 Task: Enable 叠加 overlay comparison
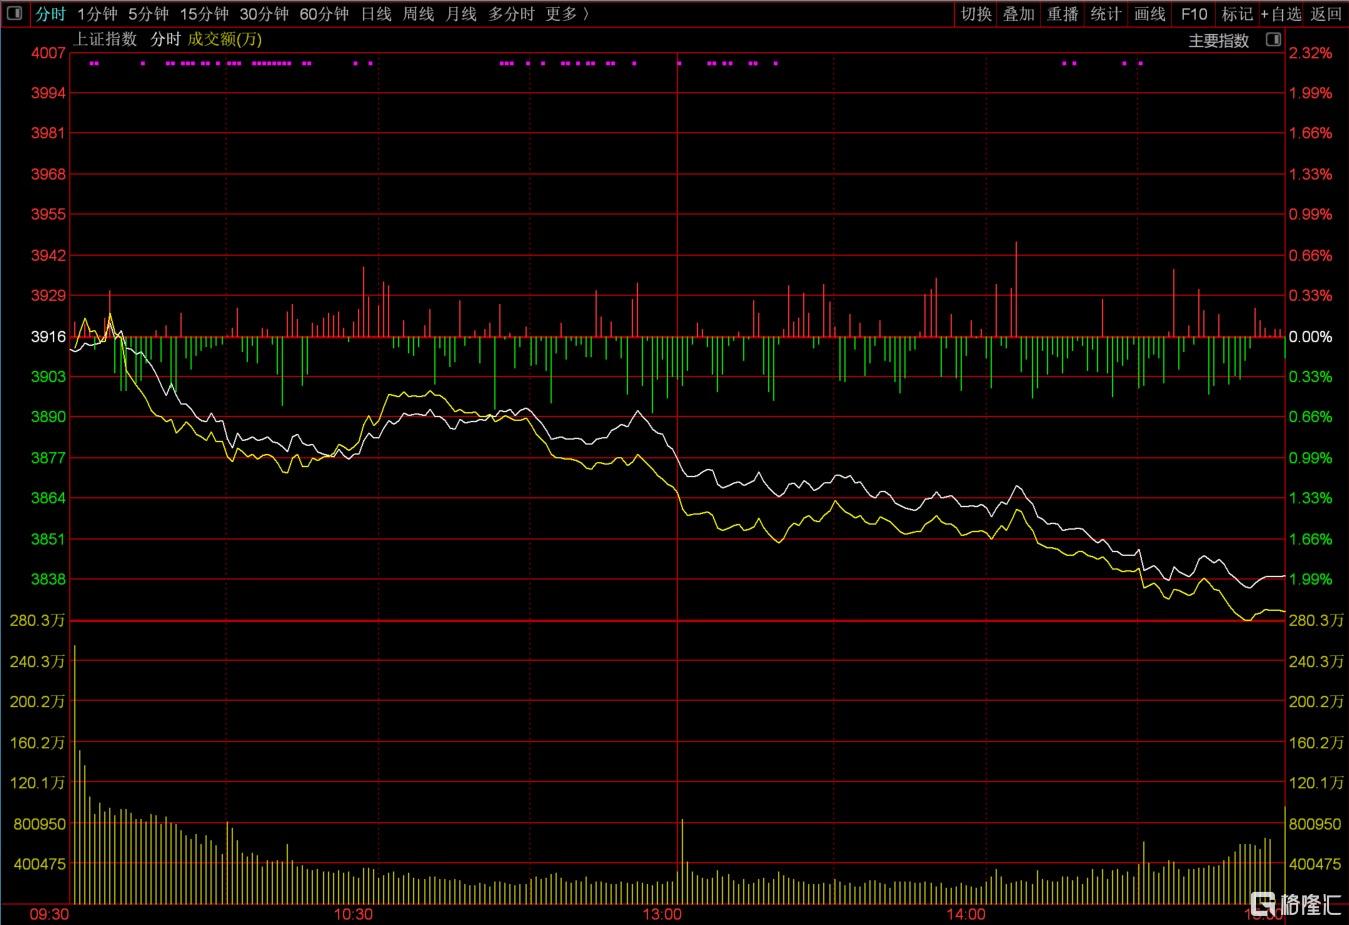pos(1019,14)
